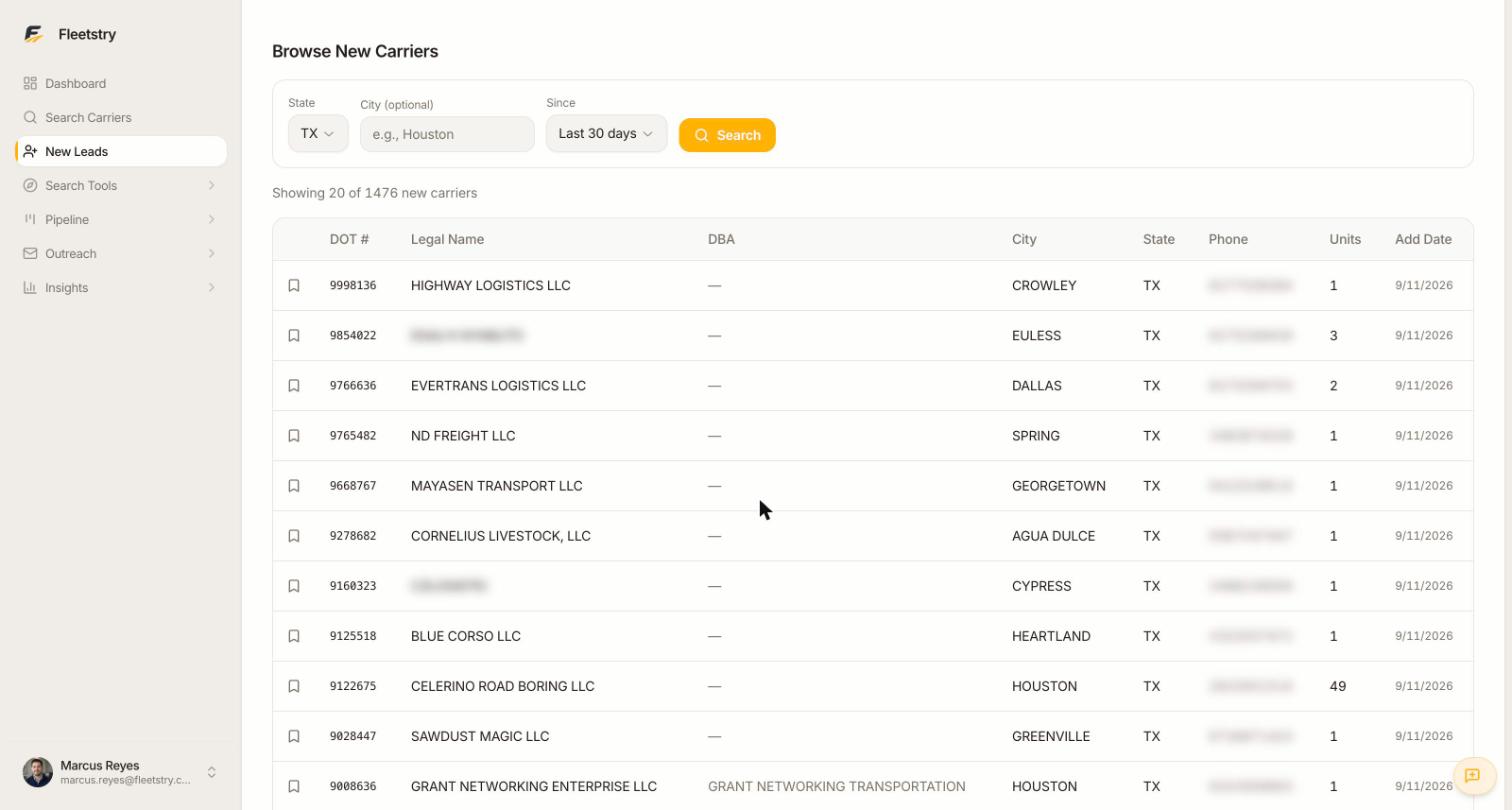Image resolution: width=1512 pixels, height=810 pixels.
Task: Click the Add Date column header
Action: tap(1423, 240)
